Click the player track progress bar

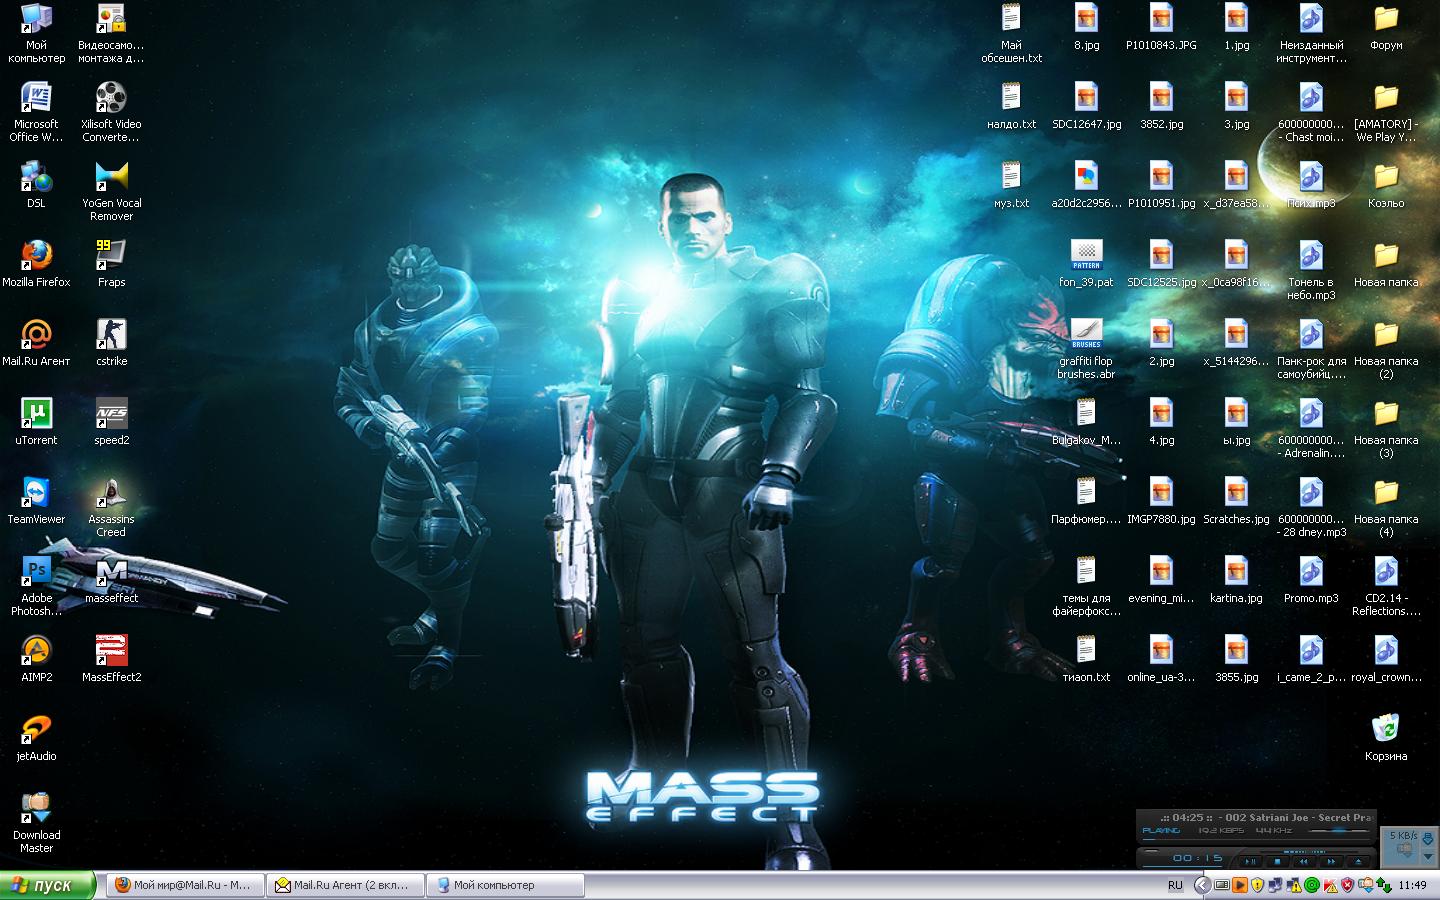tap(1256, 839)
